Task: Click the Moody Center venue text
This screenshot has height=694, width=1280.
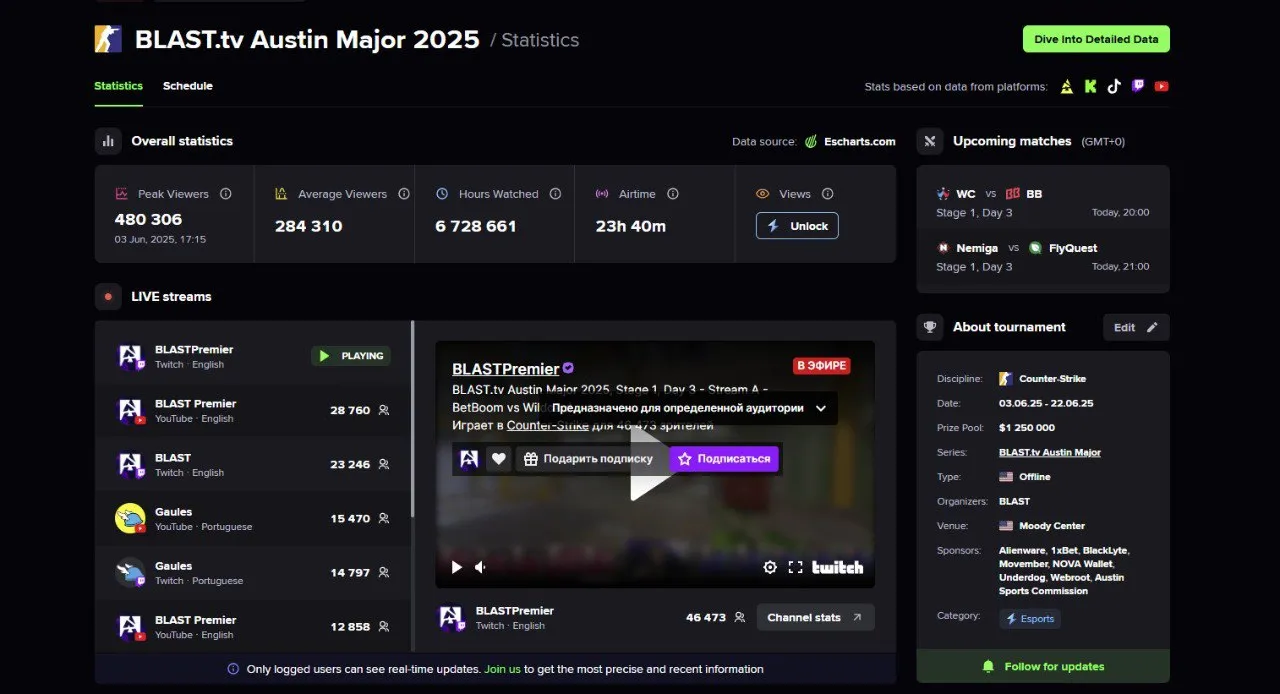Action: coord(1052,526)
